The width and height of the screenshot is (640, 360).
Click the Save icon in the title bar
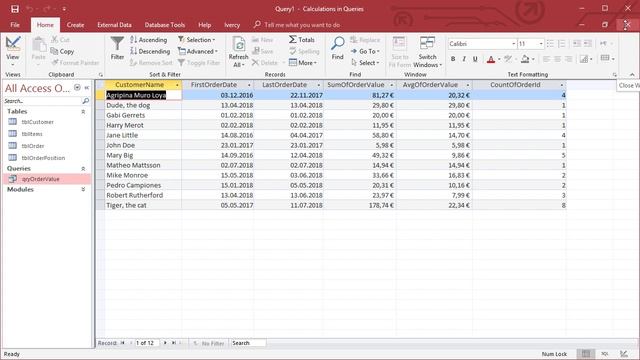click(15, 9)
